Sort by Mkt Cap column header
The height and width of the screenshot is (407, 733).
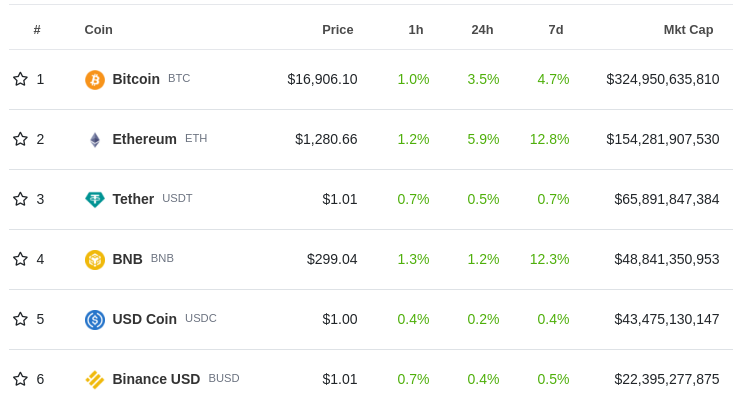click(688, 30)
